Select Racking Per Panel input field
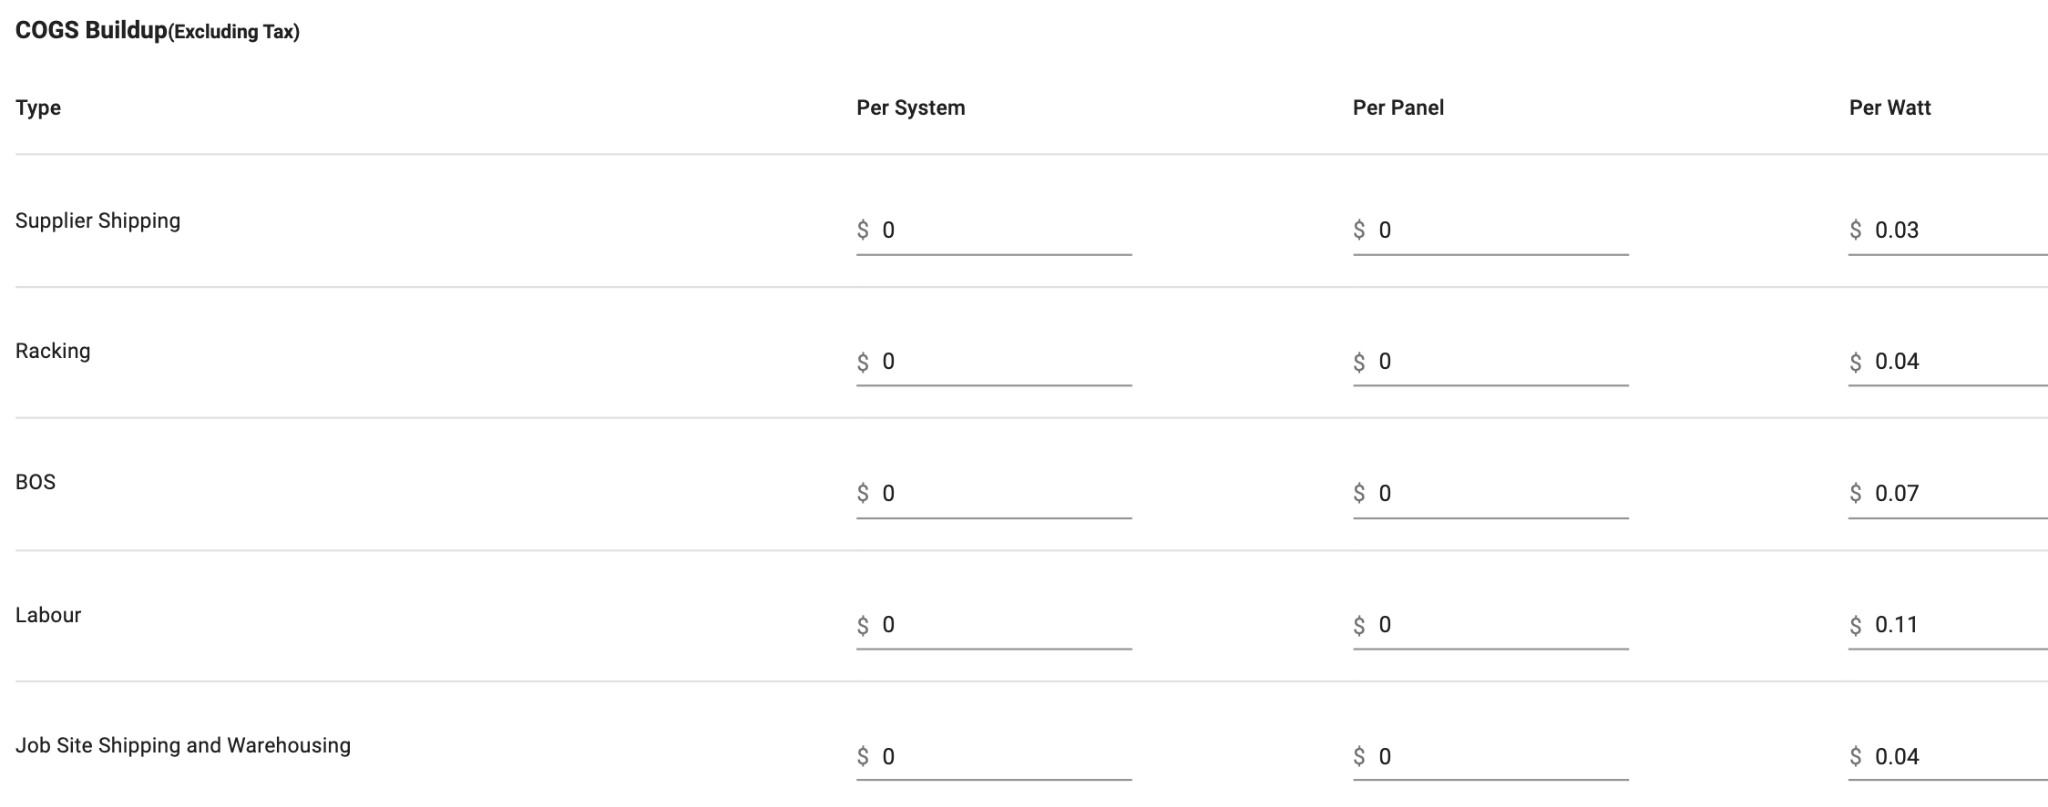 point(1490,361)
